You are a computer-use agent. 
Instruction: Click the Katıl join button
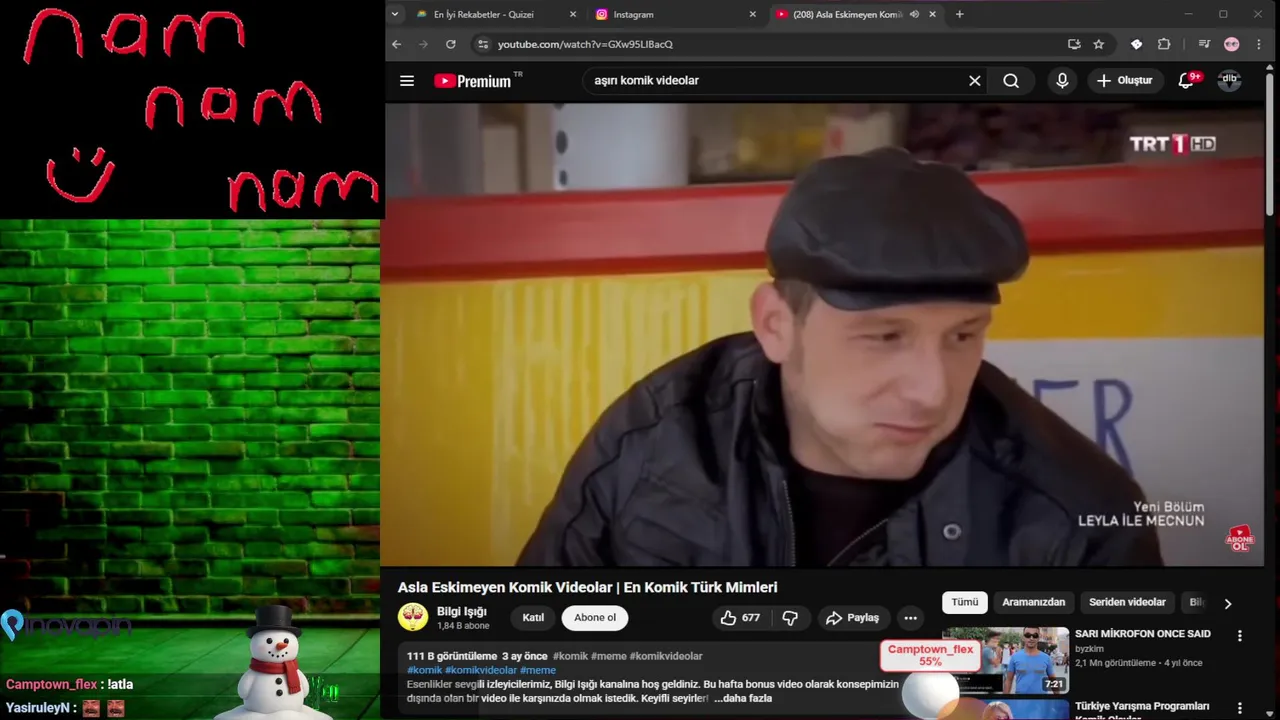(x=533, y=617)
